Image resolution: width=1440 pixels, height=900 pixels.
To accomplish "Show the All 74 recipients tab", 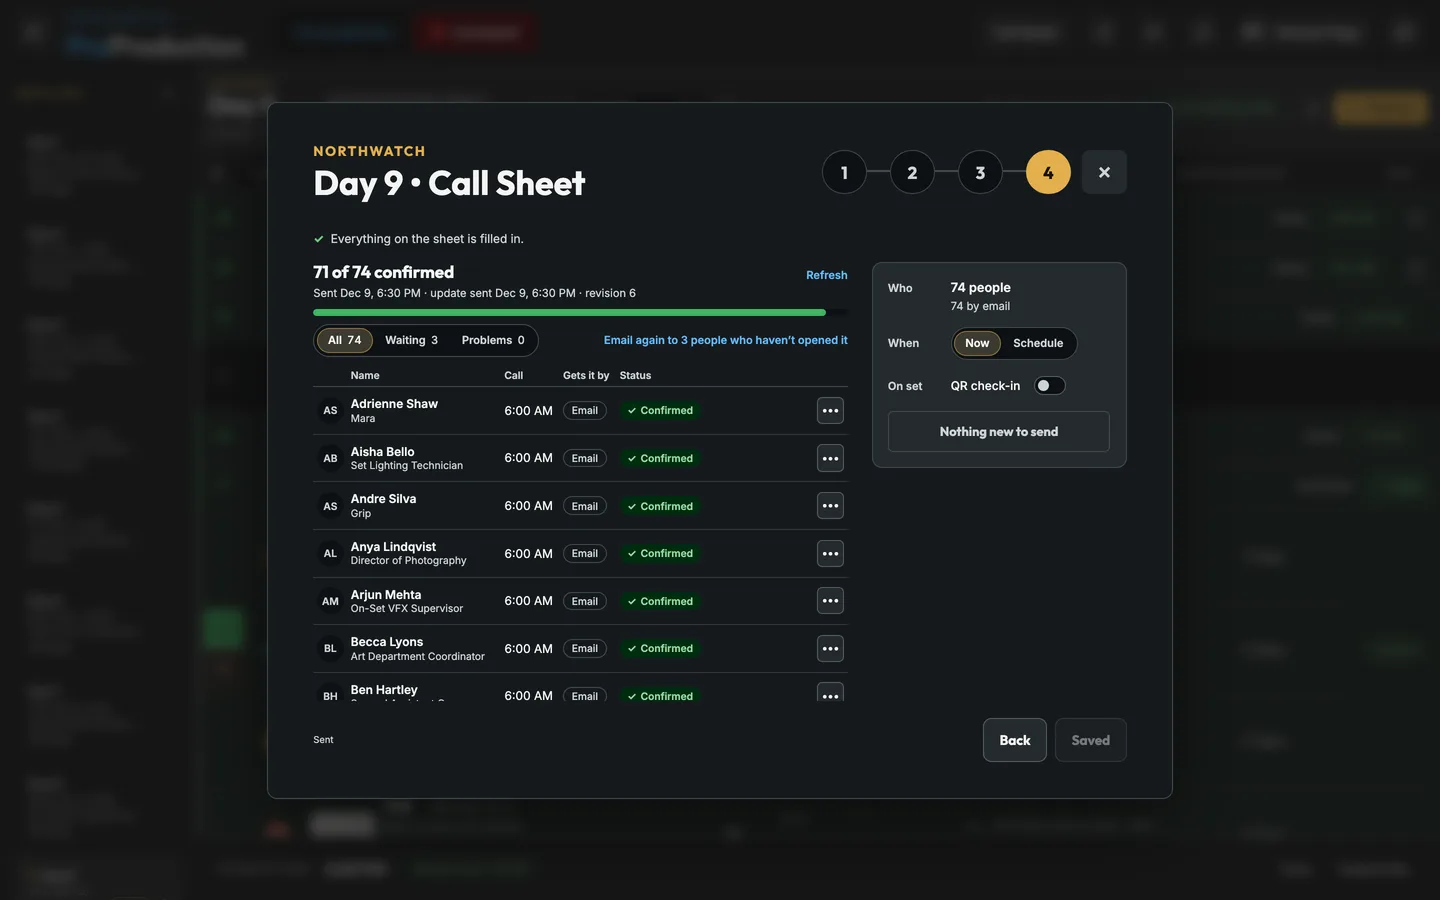I will (345, 340).
